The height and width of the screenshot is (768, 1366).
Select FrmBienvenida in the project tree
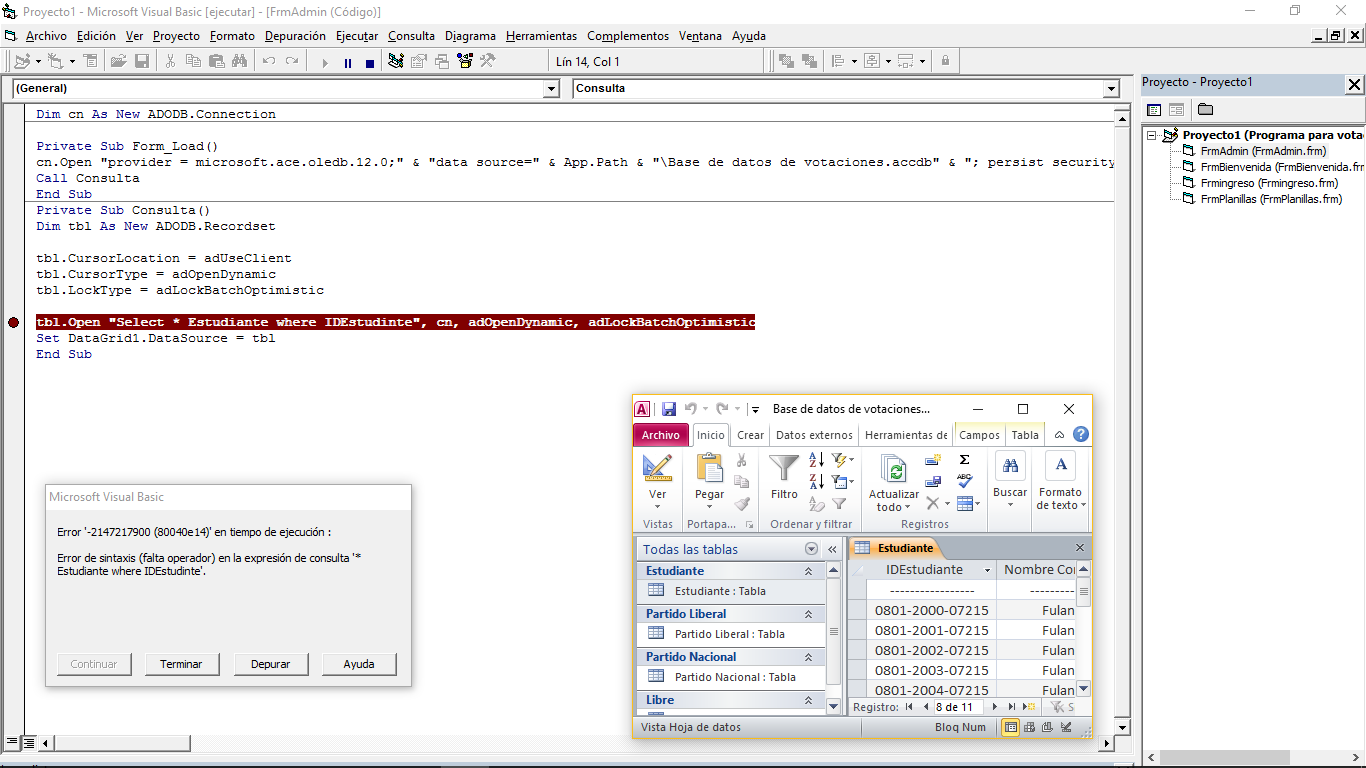click(x=1281, y=167)
